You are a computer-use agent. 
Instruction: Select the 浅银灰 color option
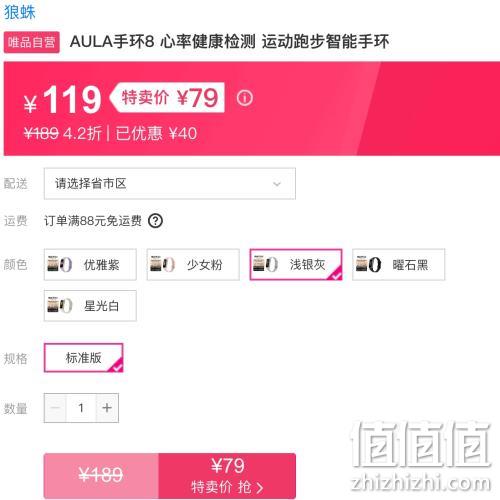coord(296,265)
